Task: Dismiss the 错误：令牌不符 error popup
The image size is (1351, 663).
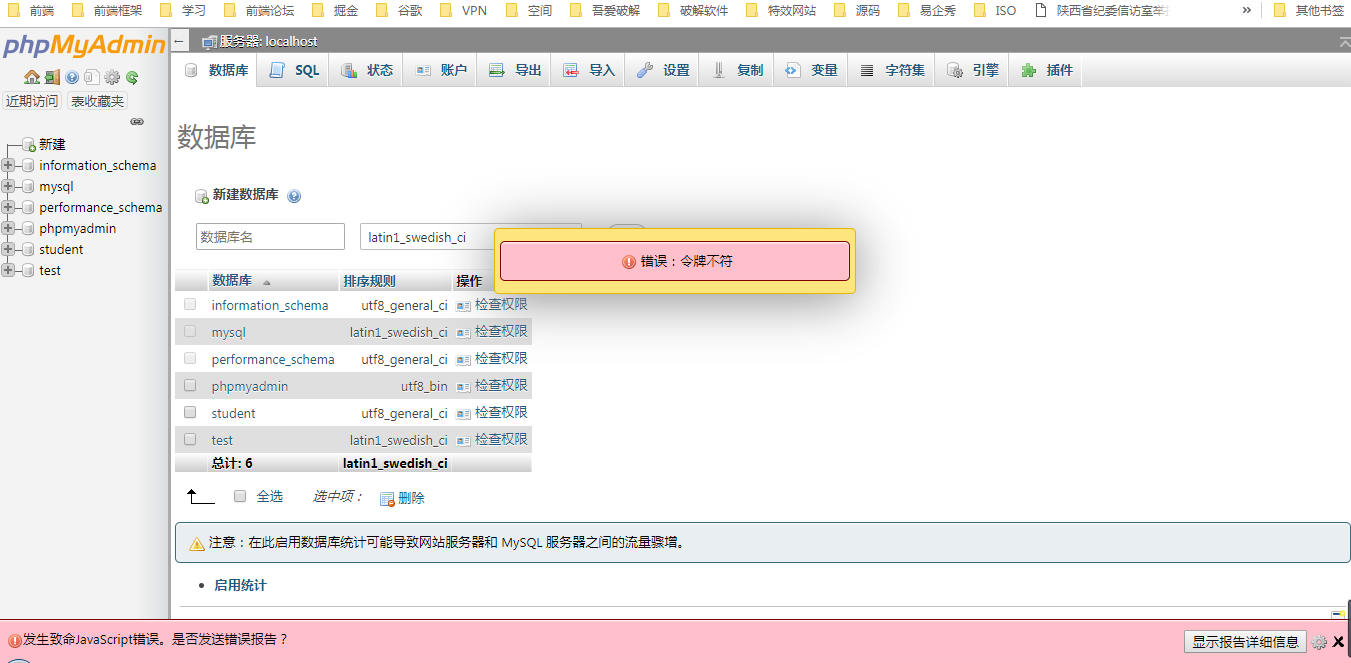Action: point(675,261)
